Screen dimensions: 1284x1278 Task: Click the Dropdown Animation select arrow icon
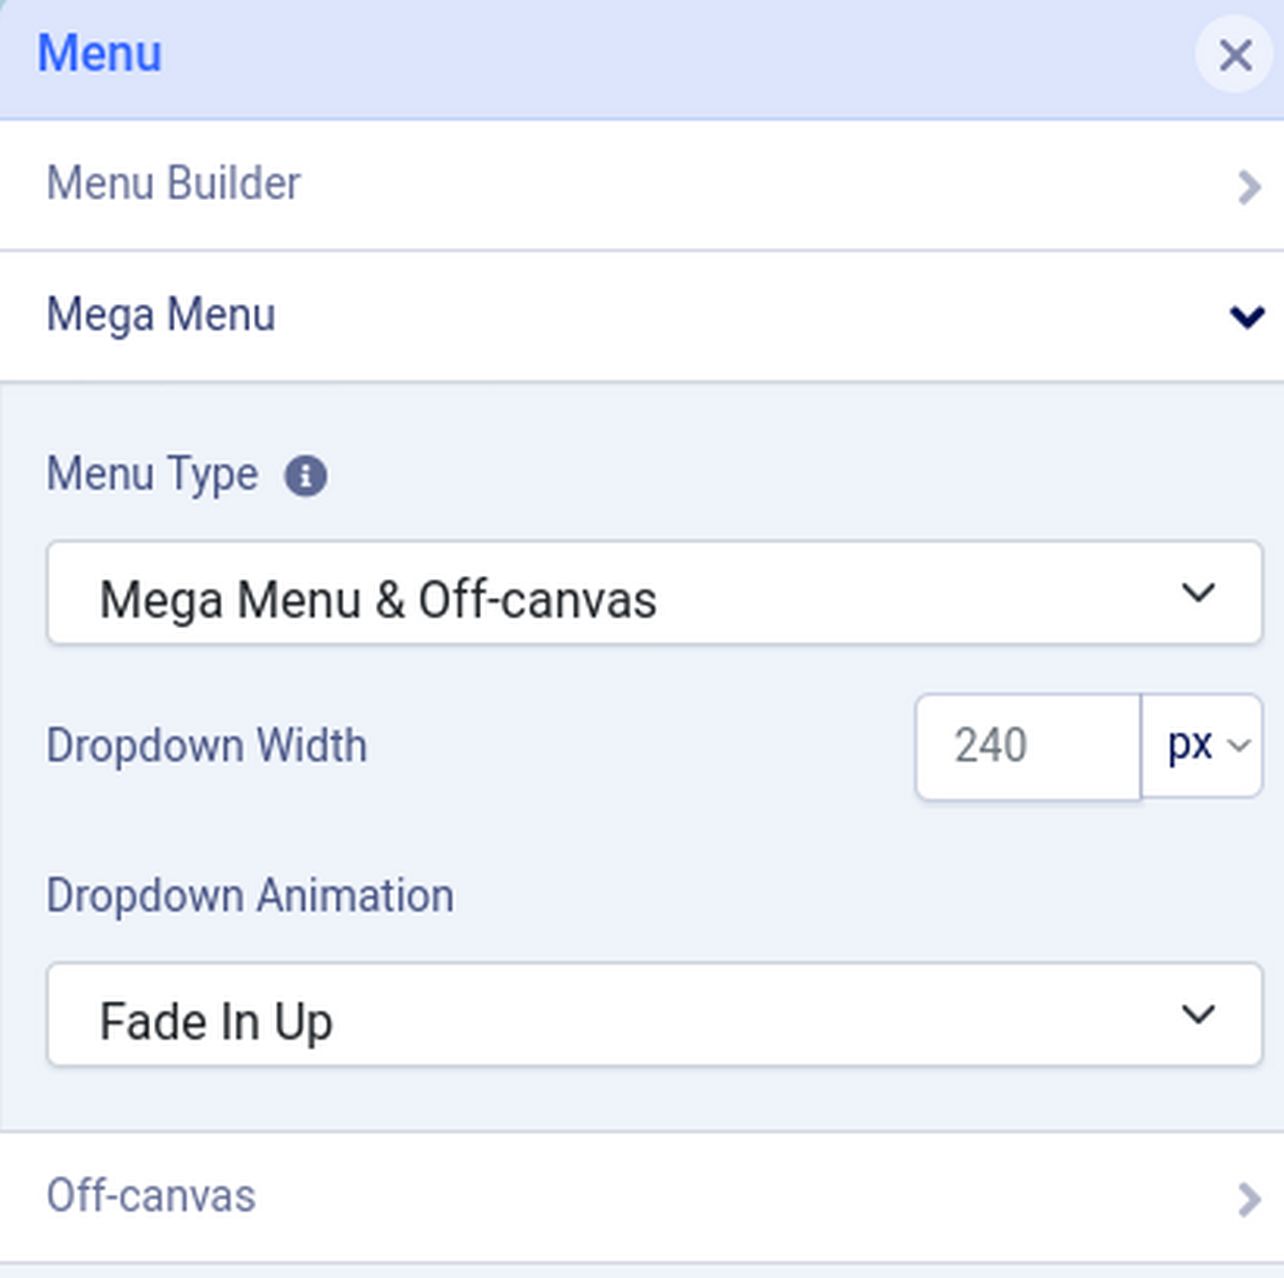1198,1015
